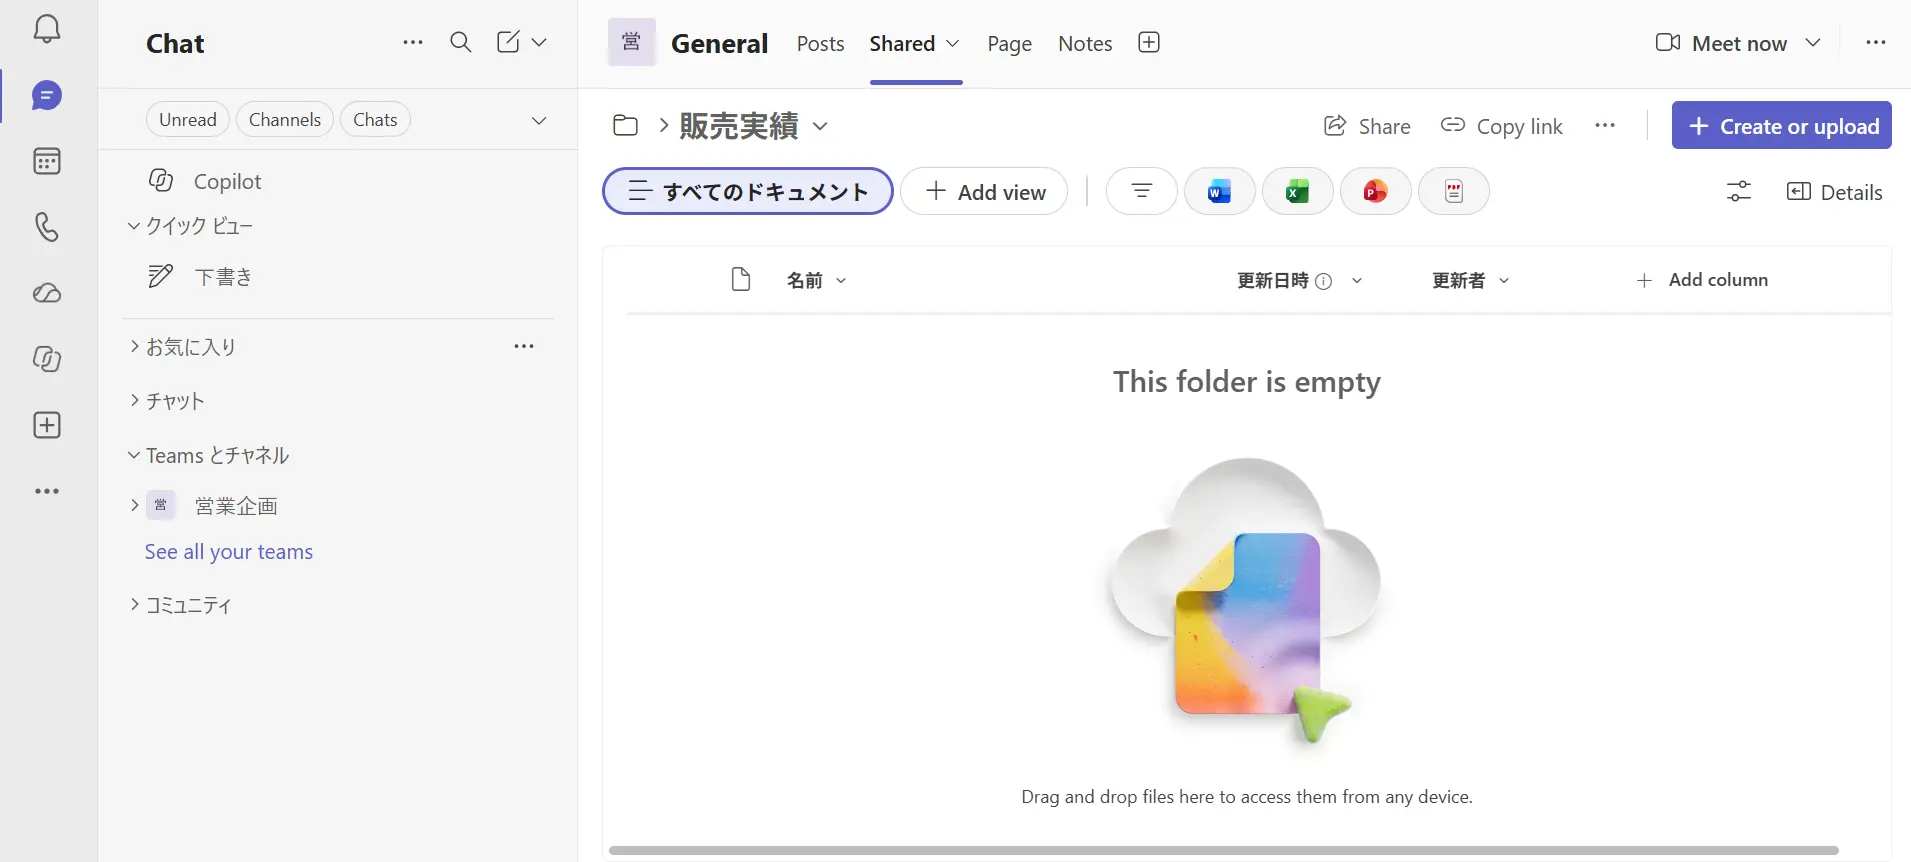Switch to the Notes tab
1911x862 pixels.
tap(1085, 43)
